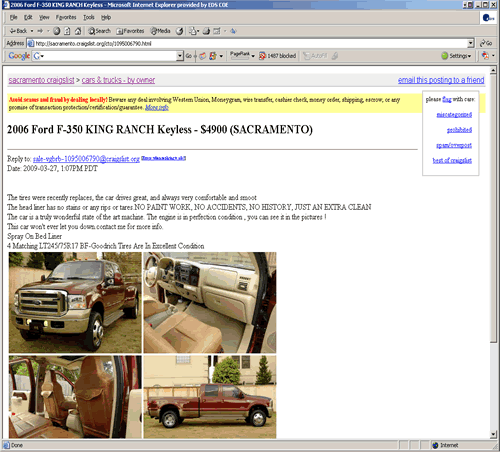Click the Forward arrow button

(40, 31)
